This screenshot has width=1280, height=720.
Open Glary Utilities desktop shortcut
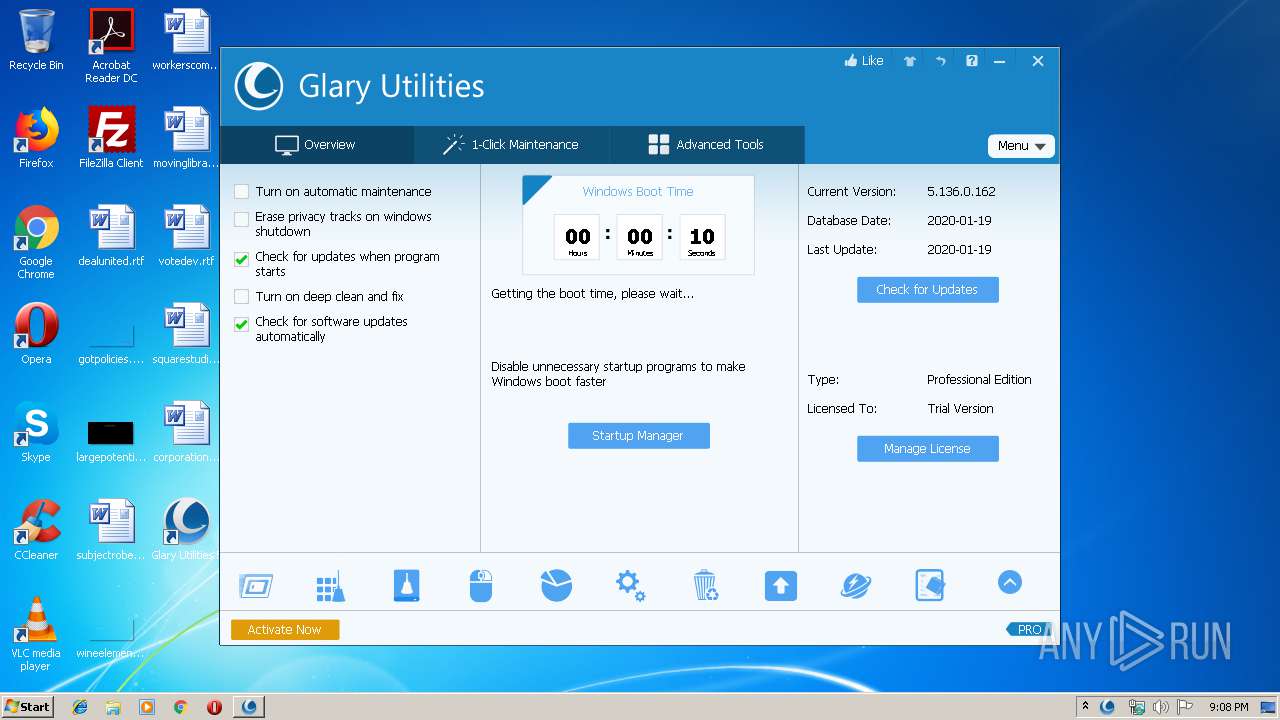186,530
